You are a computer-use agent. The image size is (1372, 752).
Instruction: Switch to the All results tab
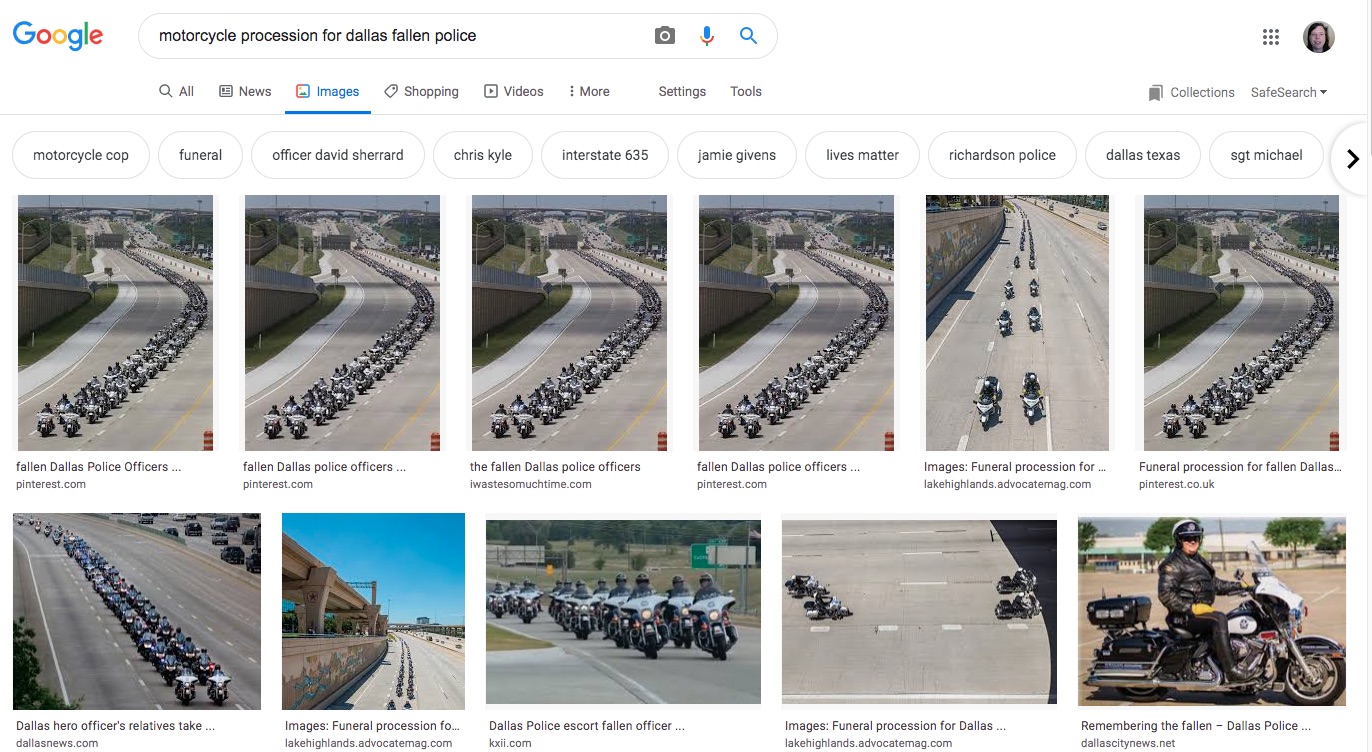[176, 91]
